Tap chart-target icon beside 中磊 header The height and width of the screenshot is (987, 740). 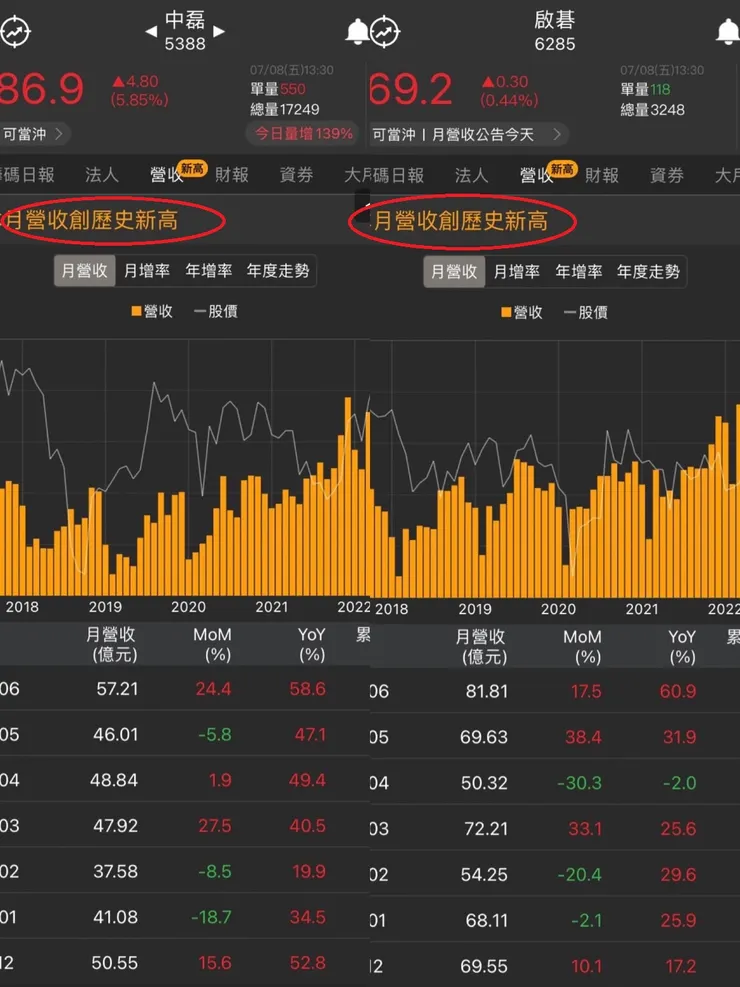click(x=14, y=31)
